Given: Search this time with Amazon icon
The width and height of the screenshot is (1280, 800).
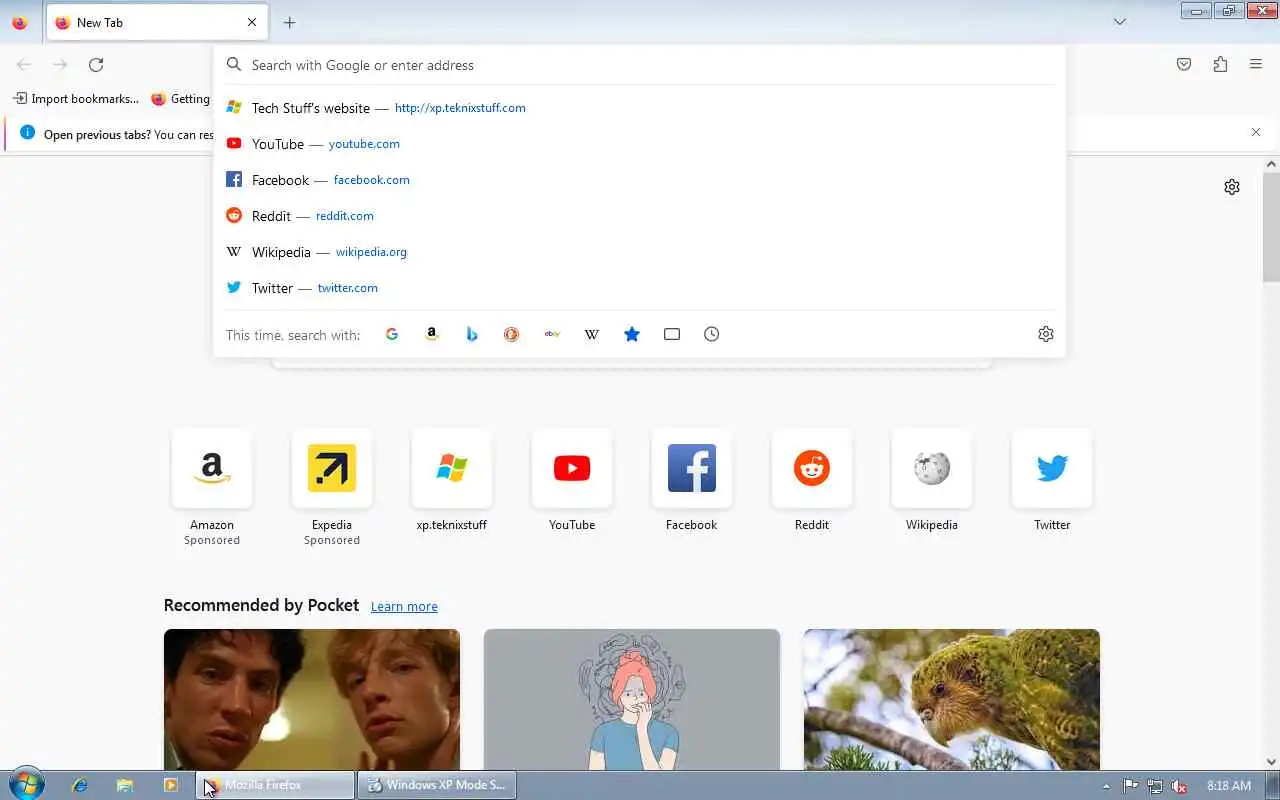Looking at the screenshot, I should click(432, 334).
